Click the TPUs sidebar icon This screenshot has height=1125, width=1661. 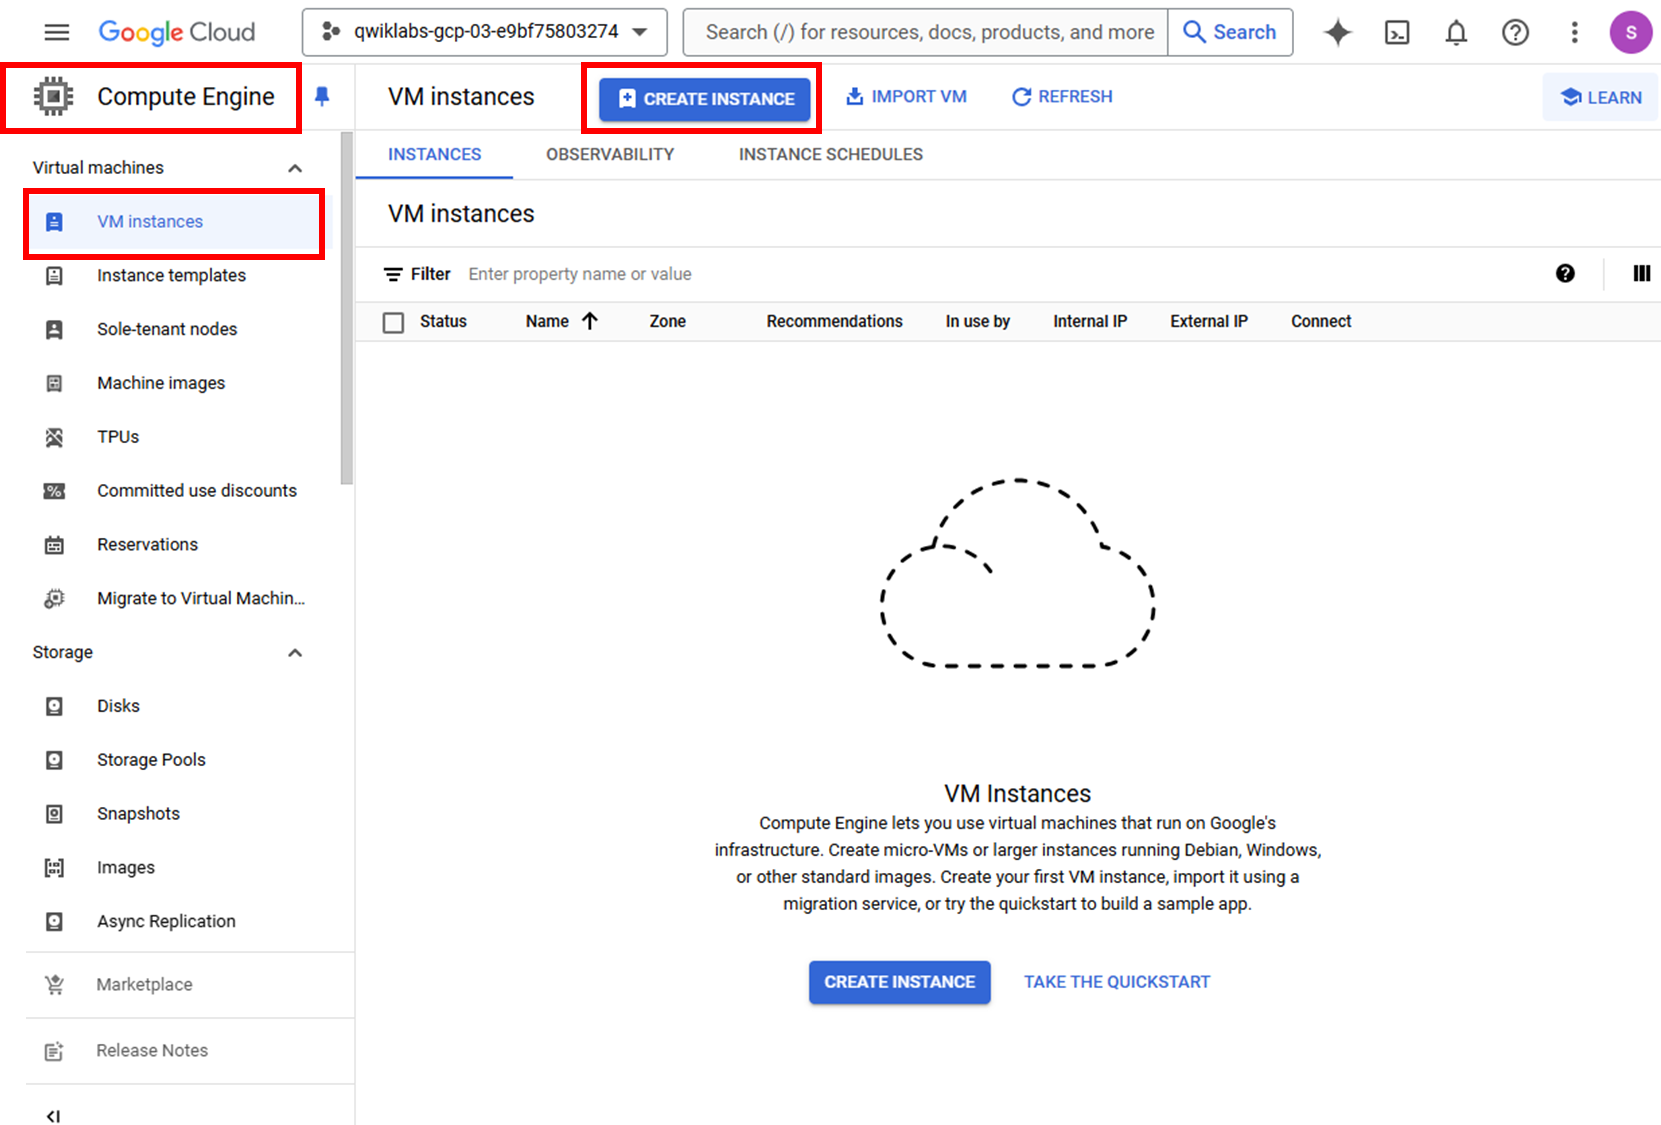pyautogui.click(x=54, y=437)
